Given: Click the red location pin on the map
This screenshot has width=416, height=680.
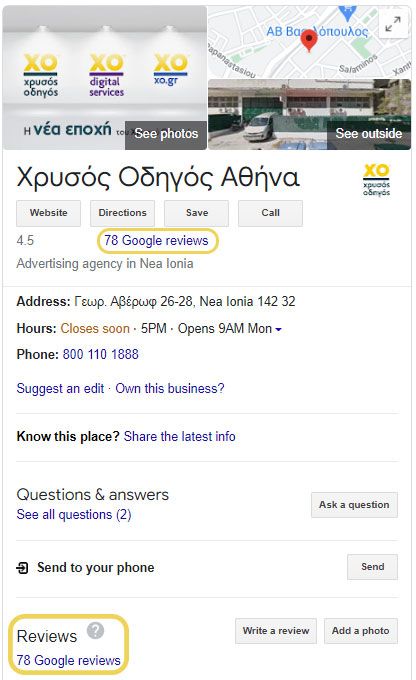Looking at the screenshot, I should (x=309, y=41).
